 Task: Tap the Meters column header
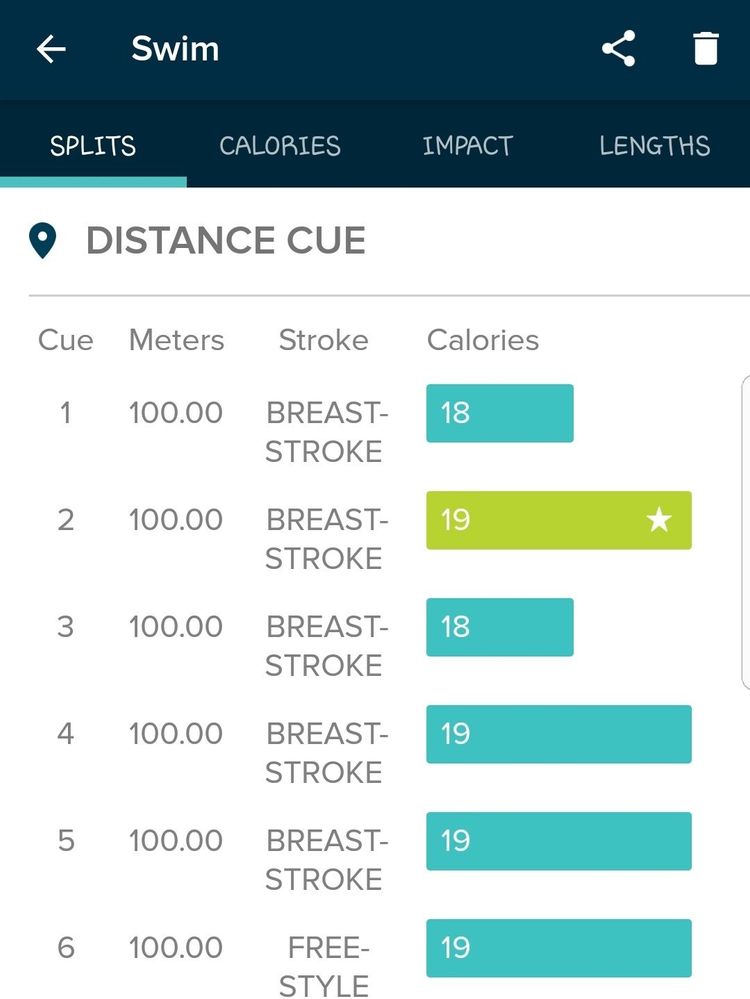(176, 340)
